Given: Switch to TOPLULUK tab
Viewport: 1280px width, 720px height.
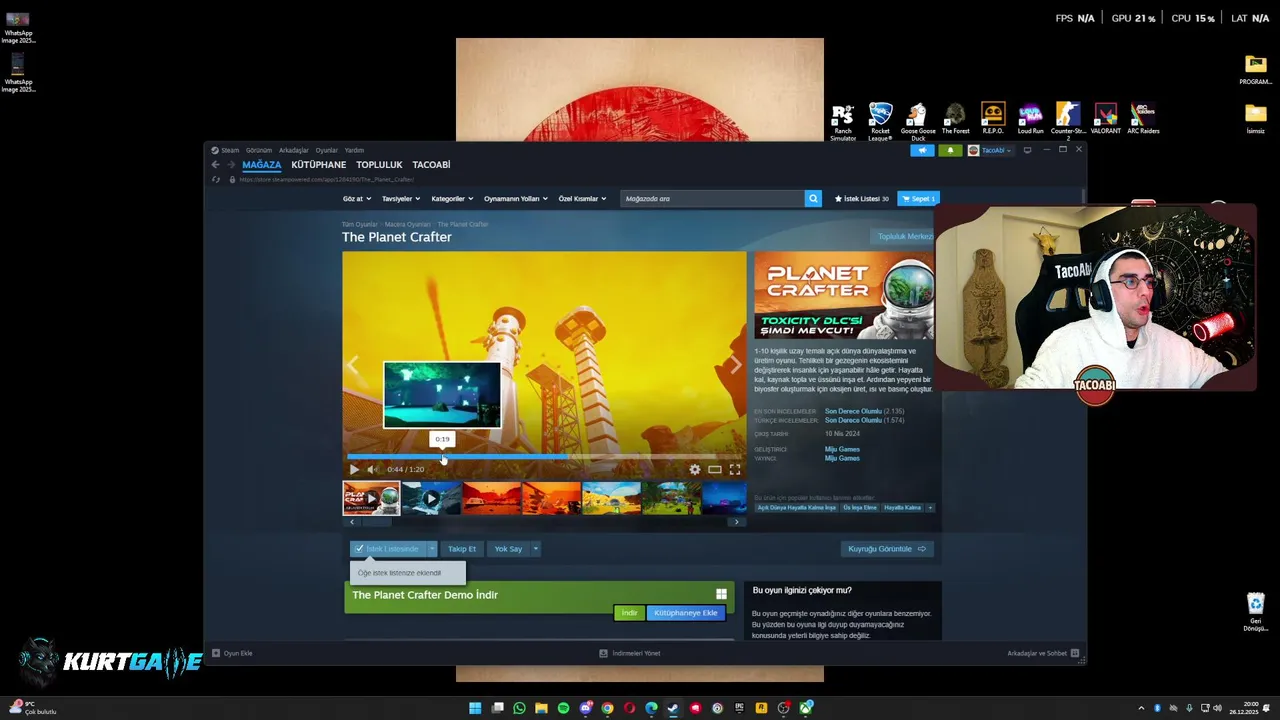Looking at the screenshot, I should [x=379, y=164].
